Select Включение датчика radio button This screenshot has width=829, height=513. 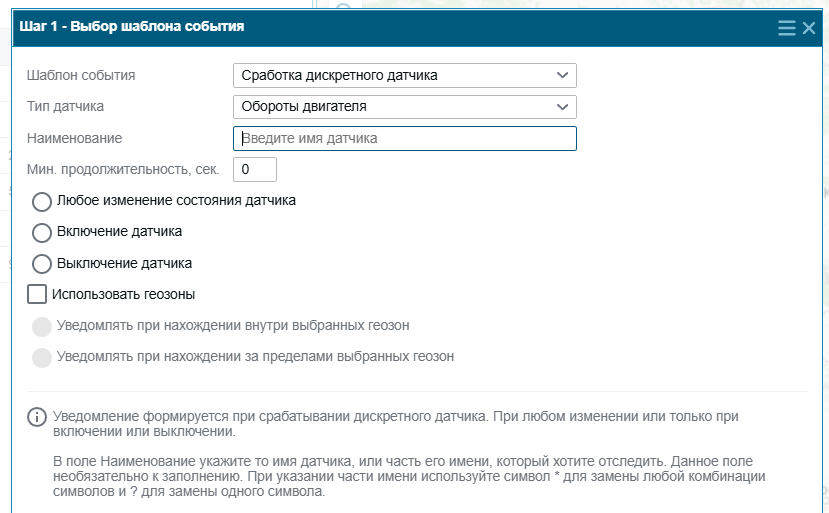coord(42,232)
